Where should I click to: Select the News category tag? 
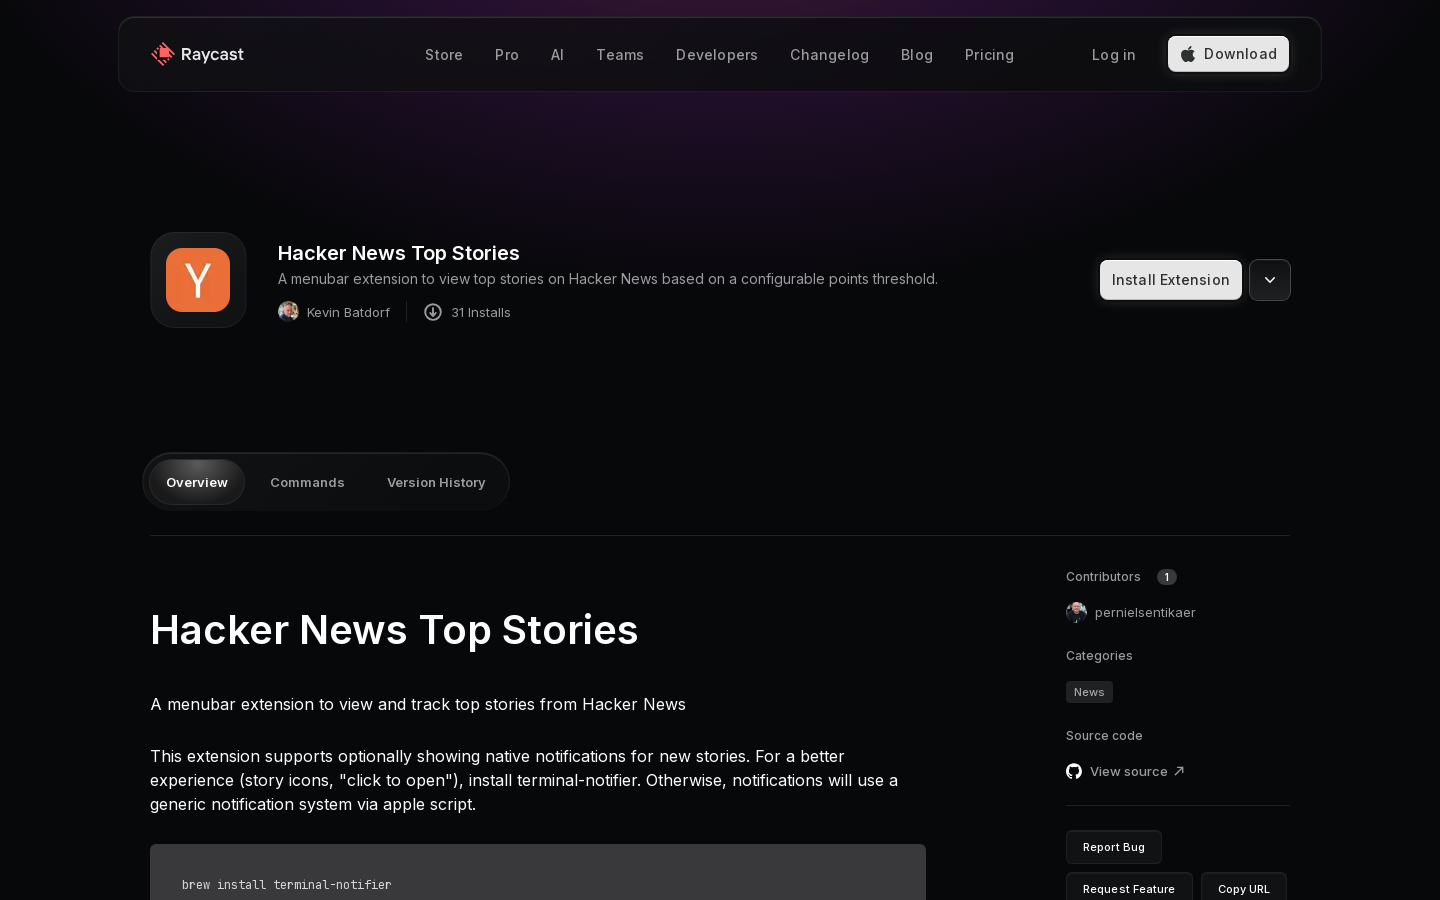coord(1089,692)
